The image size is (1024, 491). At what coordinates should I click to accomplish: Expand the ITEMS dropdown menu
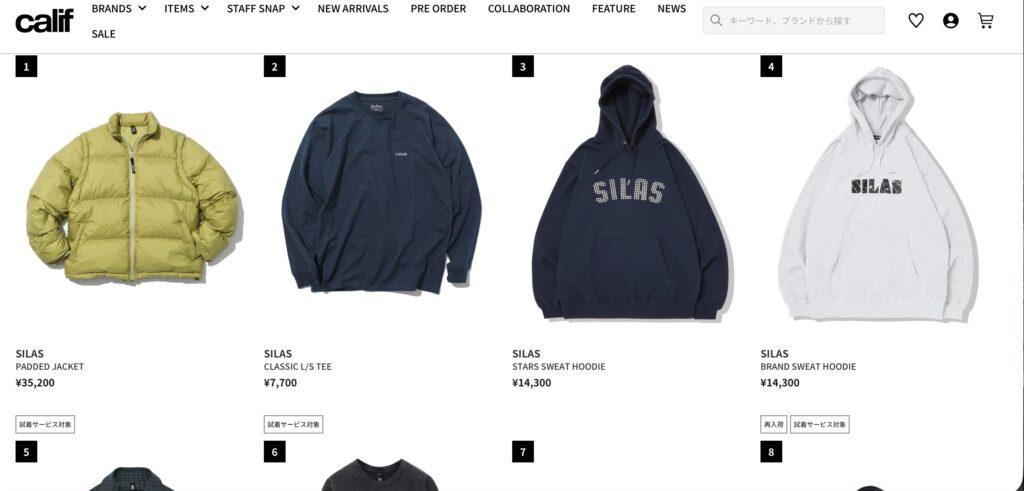pos(187,8)
